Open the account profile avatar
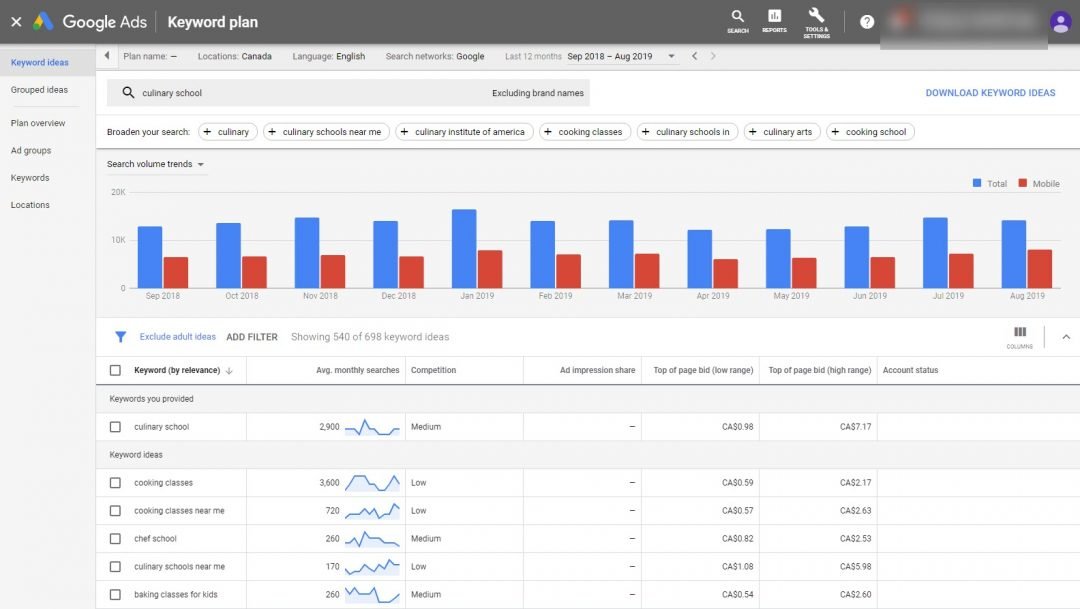The image size is (1080, 609). pos(1059,21)
